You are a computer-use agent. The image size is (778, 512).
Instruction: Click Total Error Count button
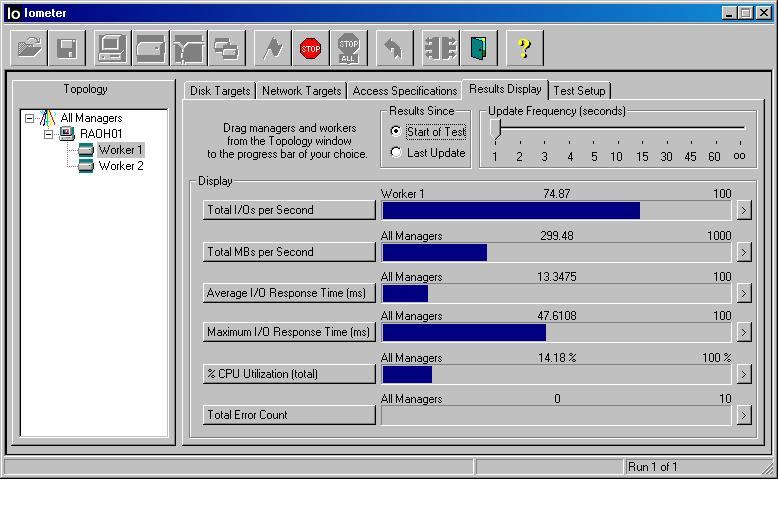tap(289, 415)
